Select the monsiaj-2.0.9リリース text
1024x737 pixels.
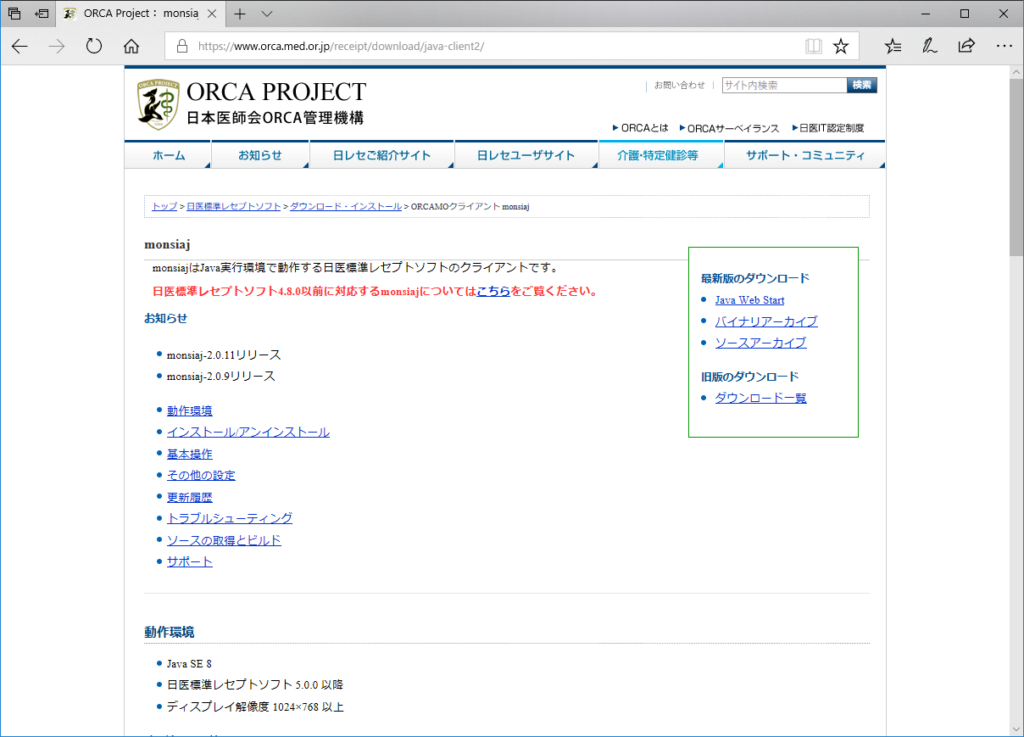tap(221, 377)
